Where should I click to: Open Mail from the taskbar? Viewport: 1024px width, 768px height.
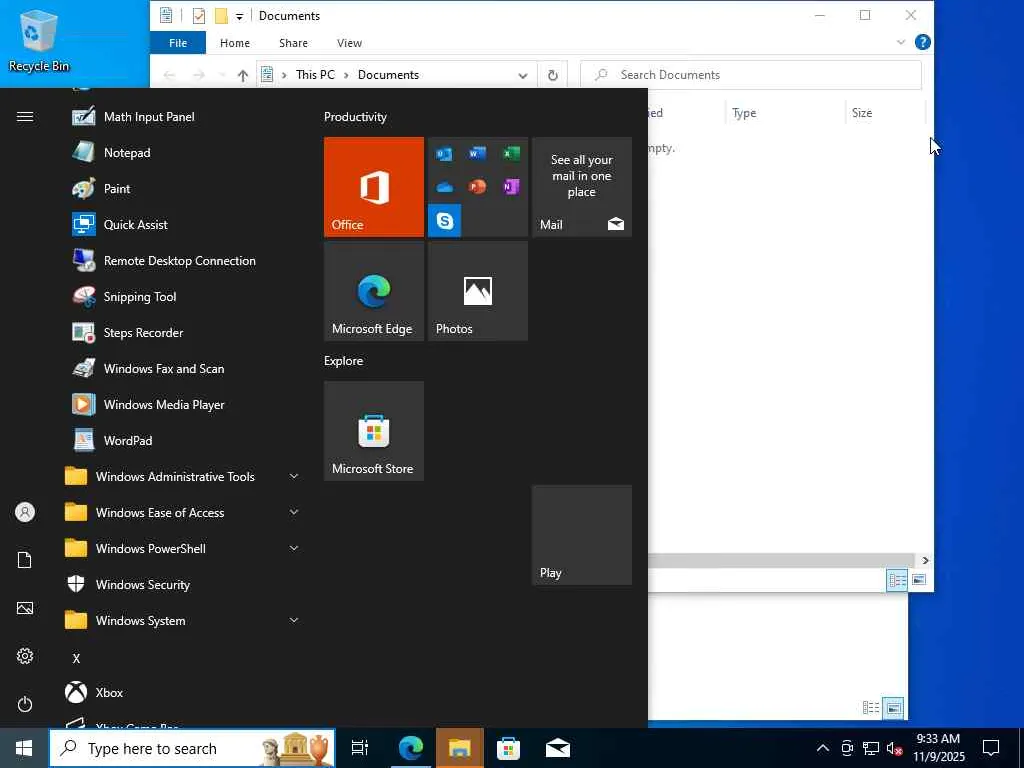pyautogui.click(x=558, y=748)
